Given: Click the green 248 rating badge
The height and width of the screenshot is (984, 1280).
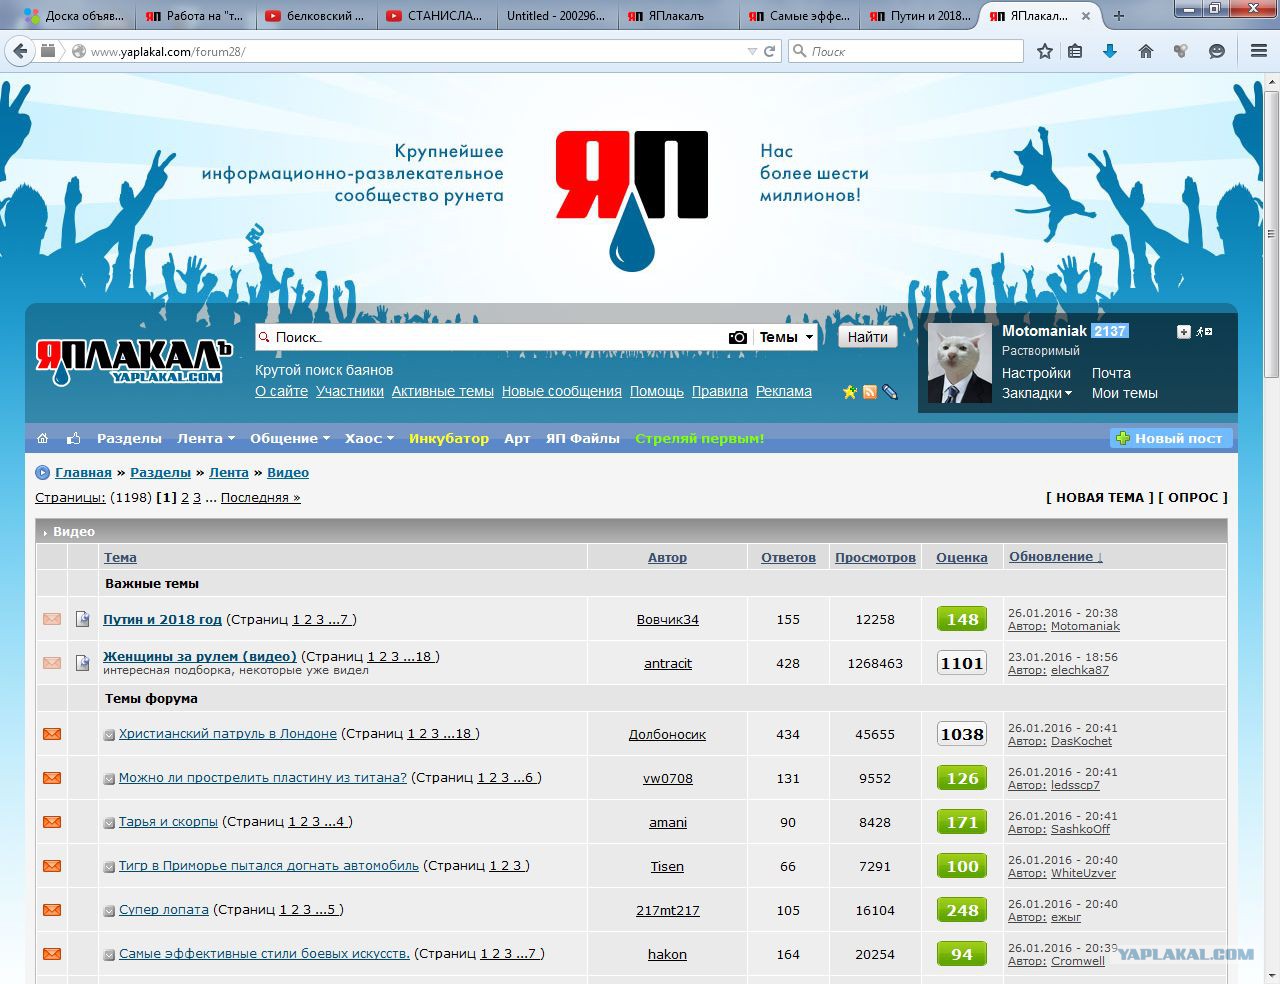Looking at the screenshot, I should (x=962, y=910).
